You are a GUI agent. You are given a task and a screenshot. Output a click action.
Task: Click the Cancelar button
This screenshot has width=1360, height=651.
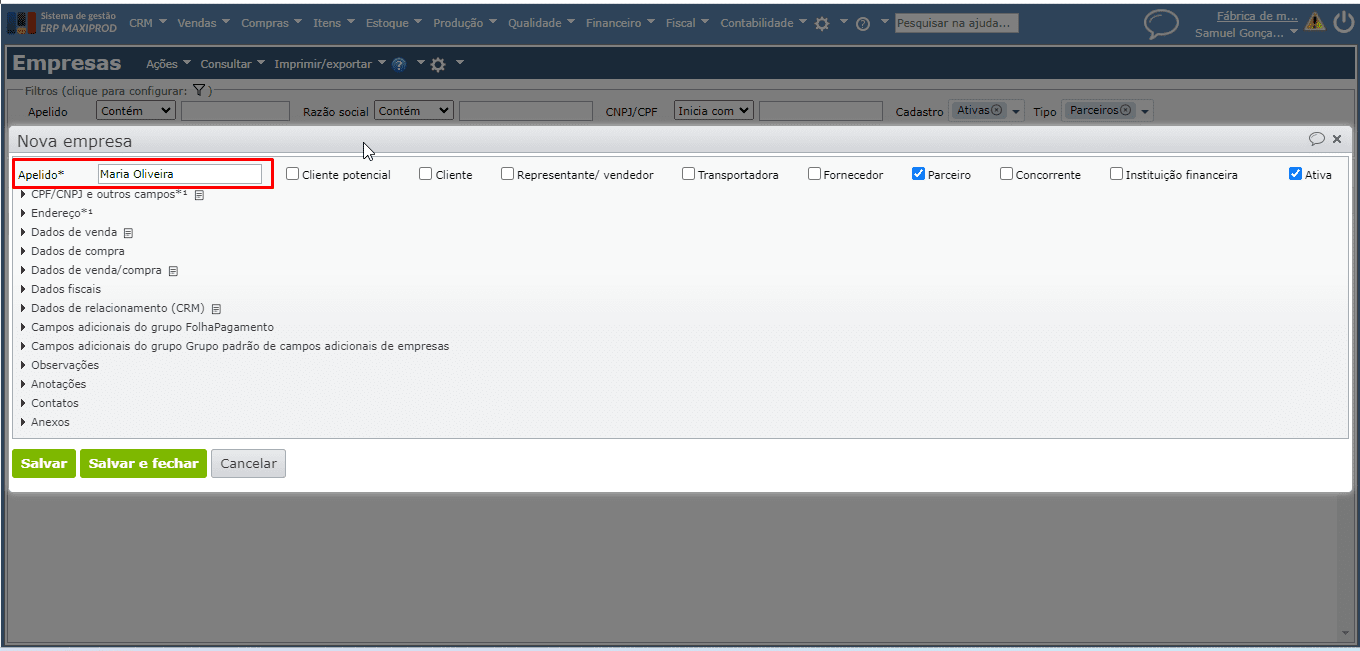[248, 464]
